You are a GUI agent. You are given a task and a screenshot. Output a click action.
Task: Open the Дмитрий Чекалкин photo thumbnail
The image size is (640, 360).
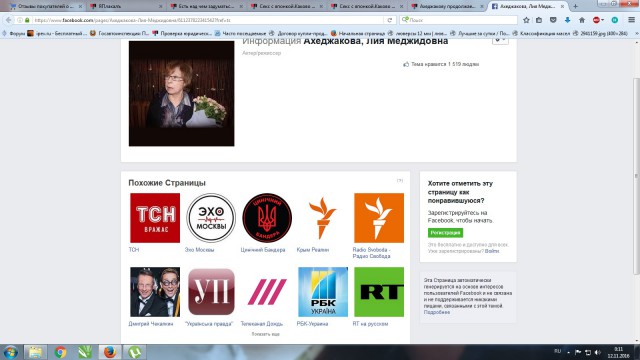pyautogui.click(x=155, y=292)
